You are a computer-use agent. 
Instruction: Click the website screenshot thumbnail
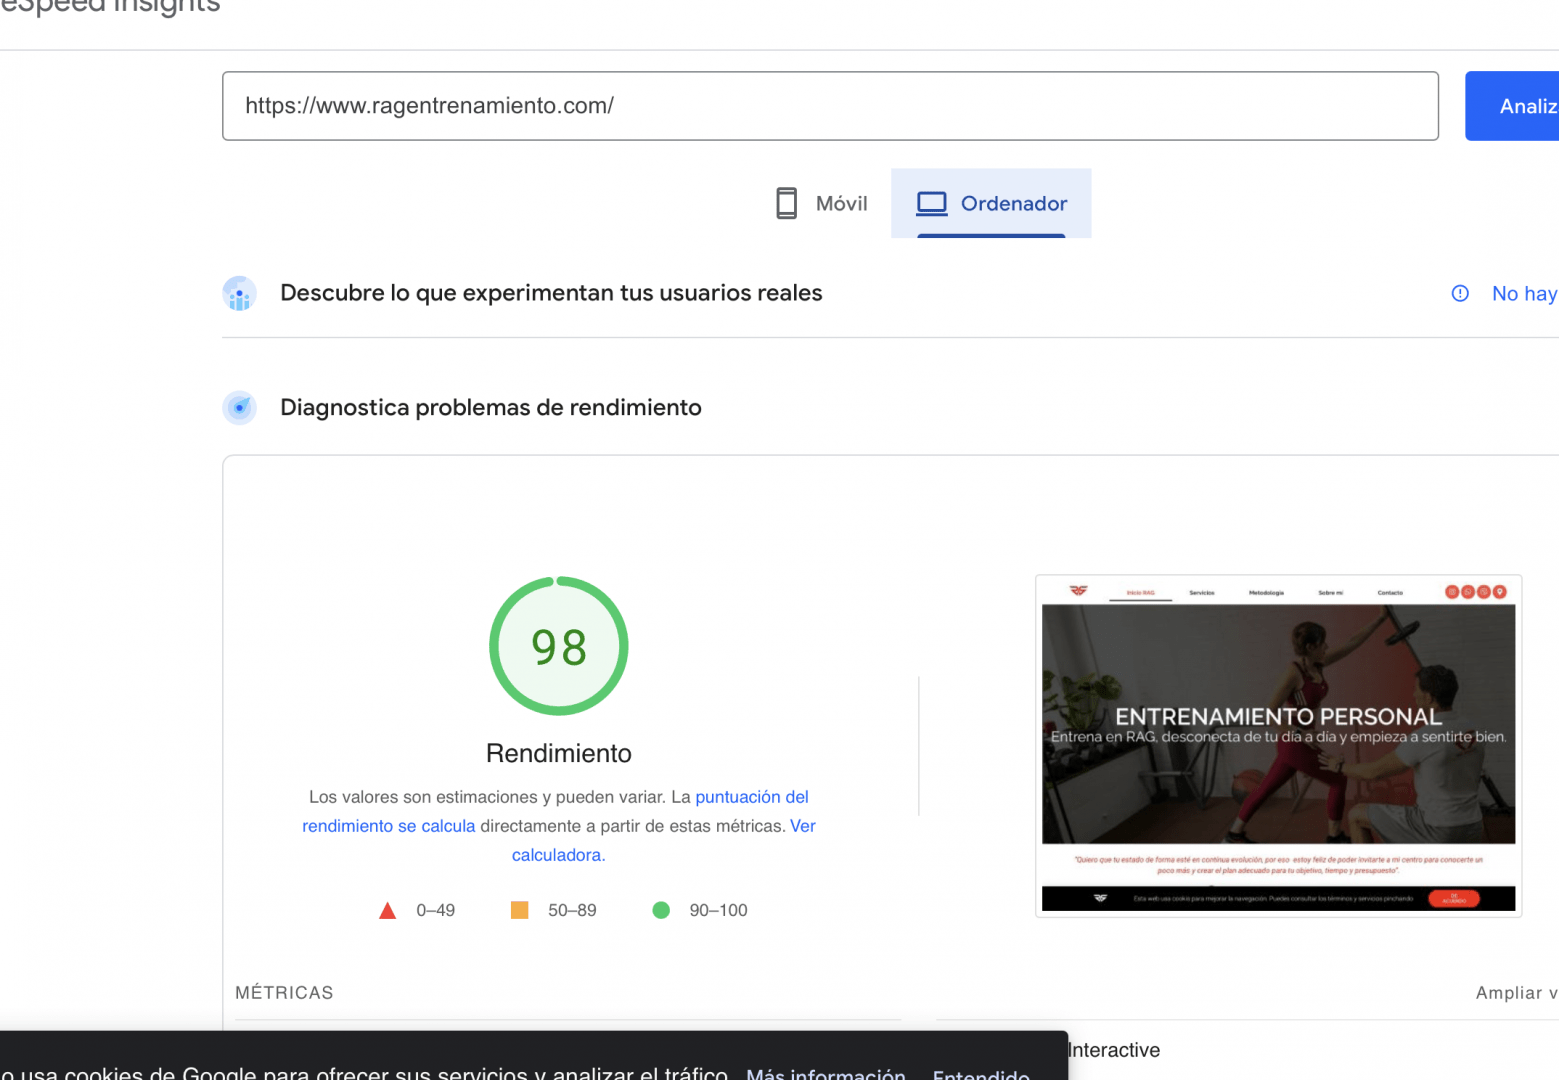click(x=1278, y=746)
